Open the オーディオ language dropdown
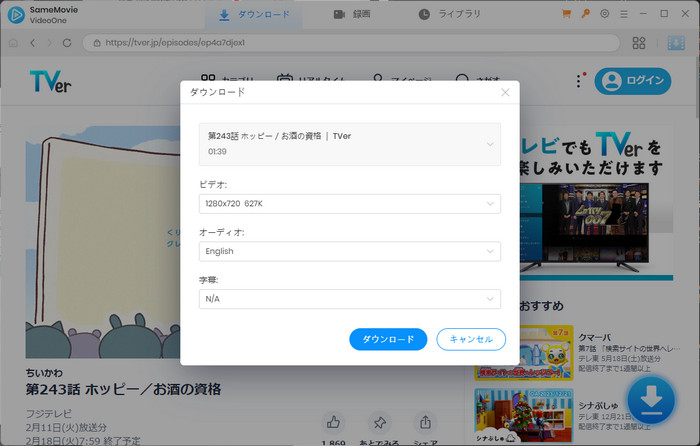700x446 pixels. coord(350,251)
